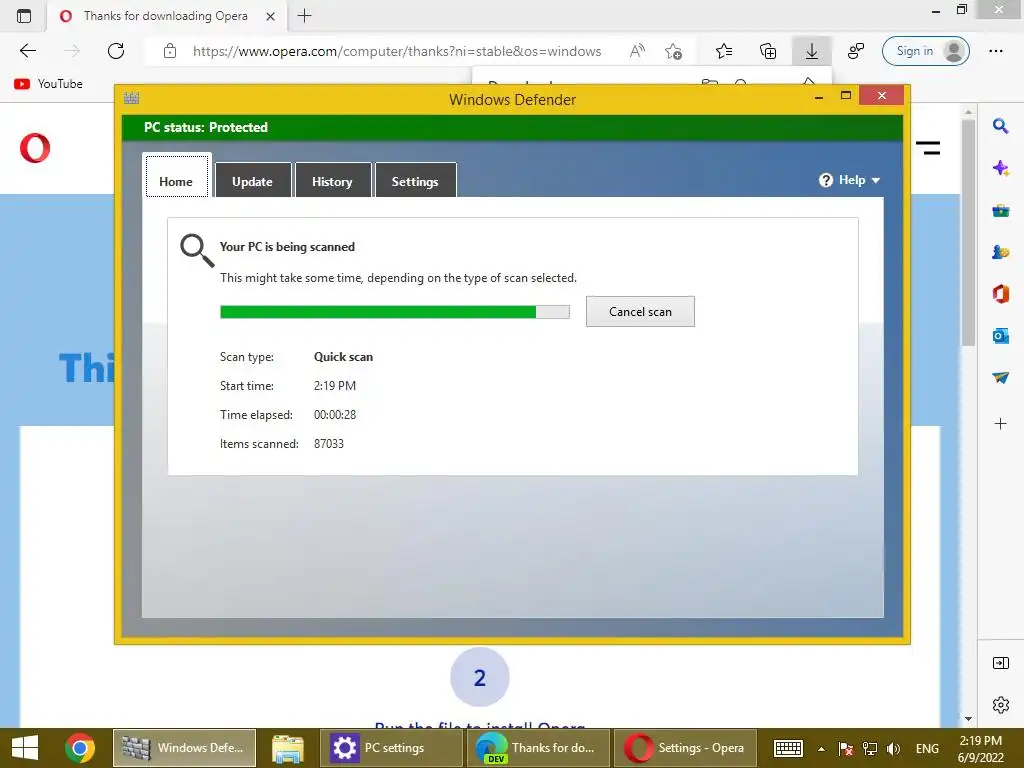
Task: Click ENG language indicator in tray
Action: [927, 748]
